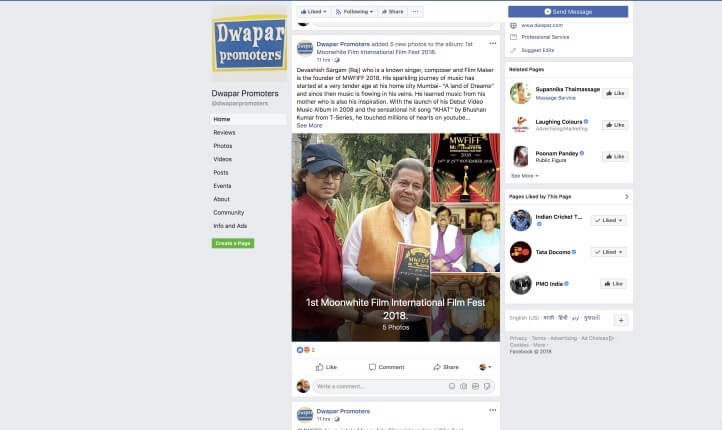Open the Liked dropdown button
722x430 pixels.
(x=314, y=12)
